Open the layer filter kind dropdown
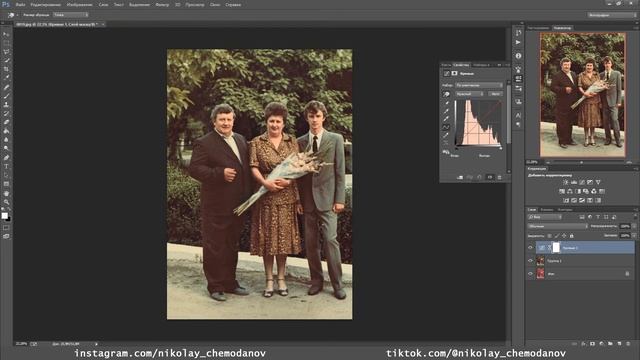The height and width of the screenshot is (360, 640). click(544, 217)
